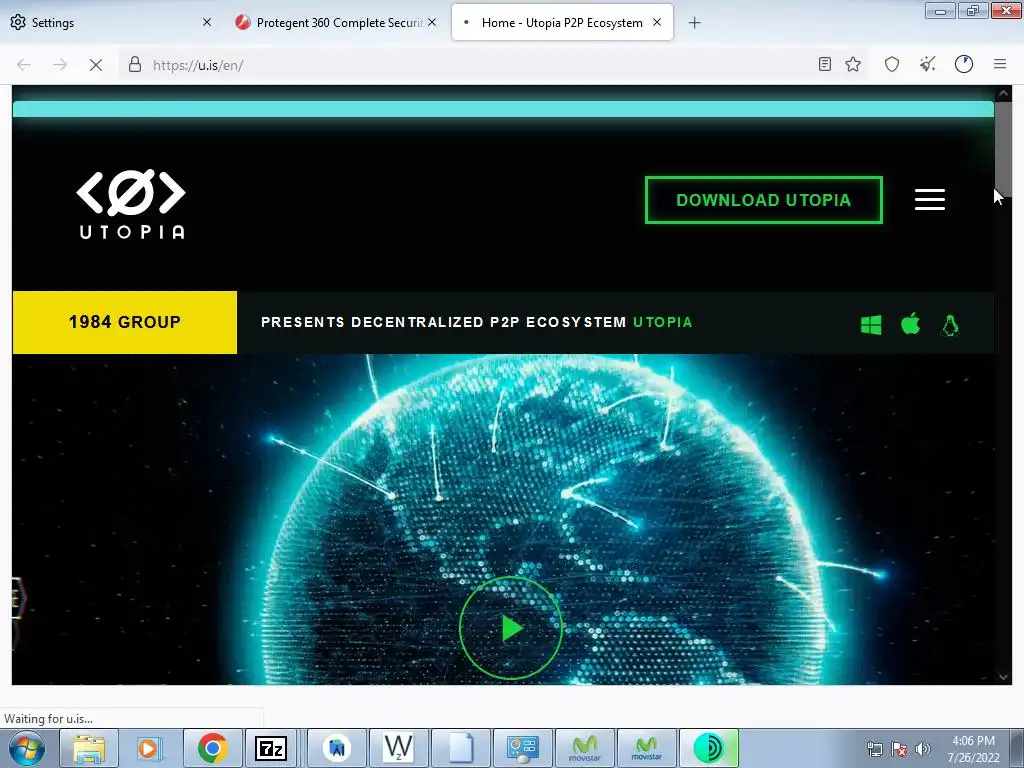Open site security lock info
This screenshot has height=768, width=1024.
pyautogui.click(x=135, y=65)
